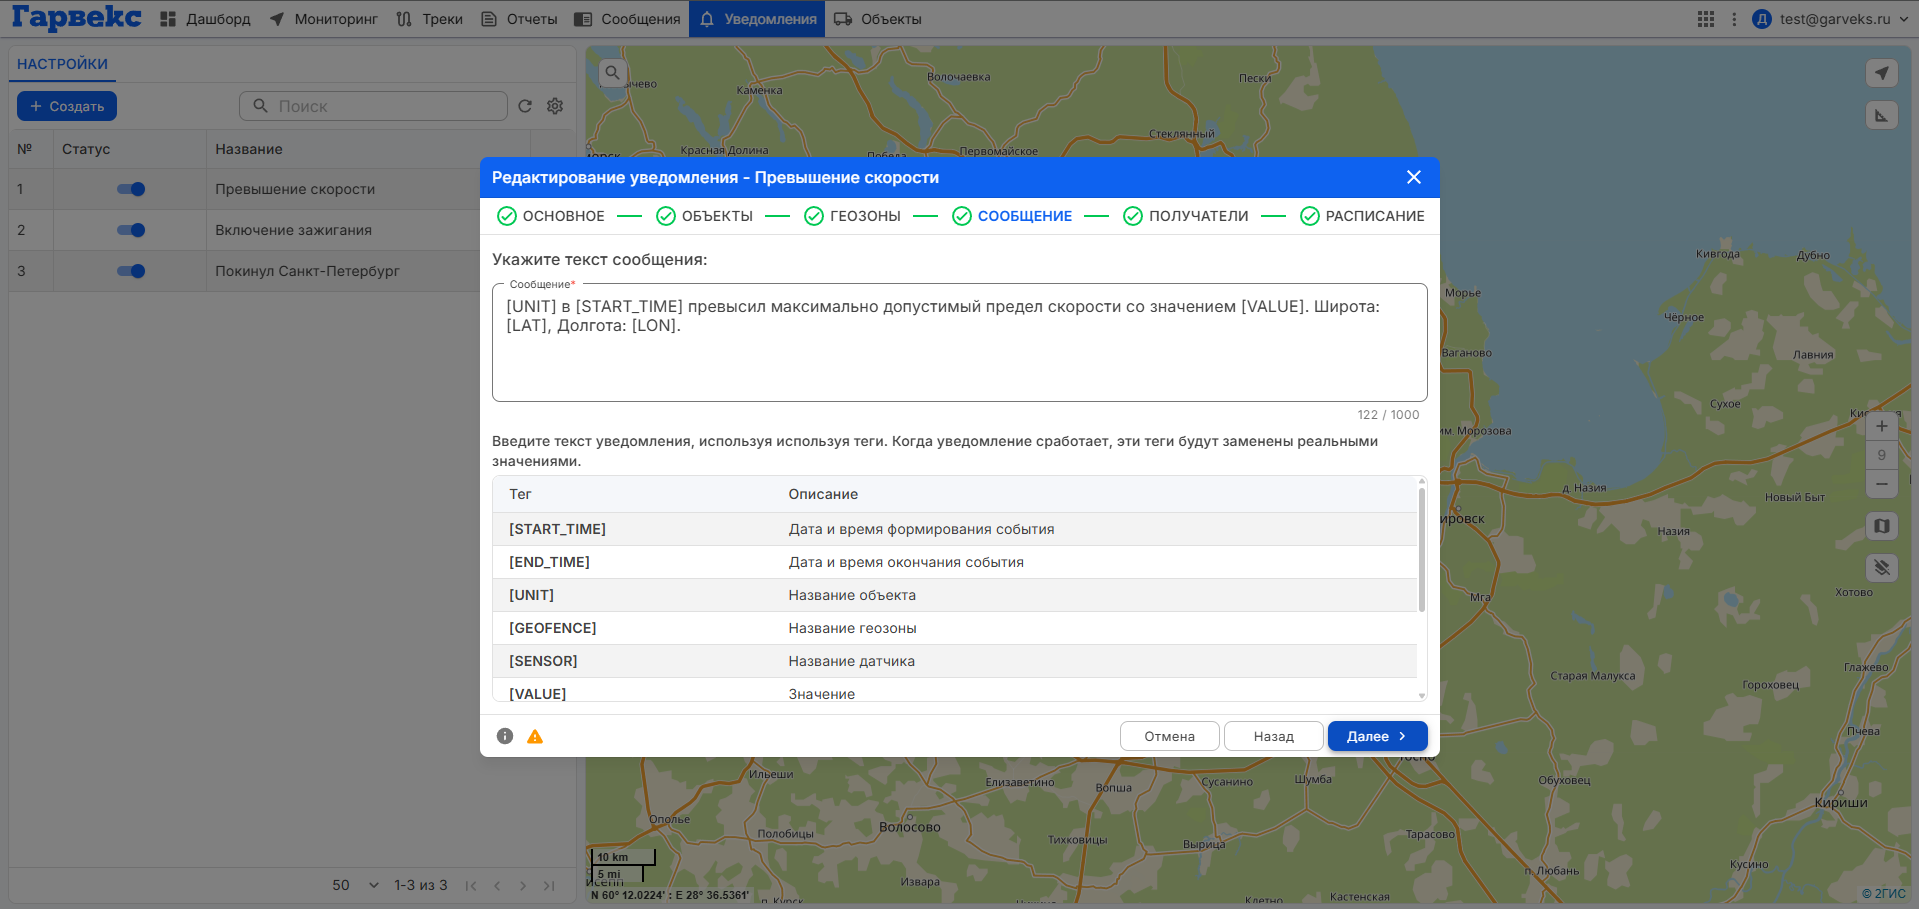Click the Гарвекс logo
Screen dimensions: 1919x909
(77, 18)
